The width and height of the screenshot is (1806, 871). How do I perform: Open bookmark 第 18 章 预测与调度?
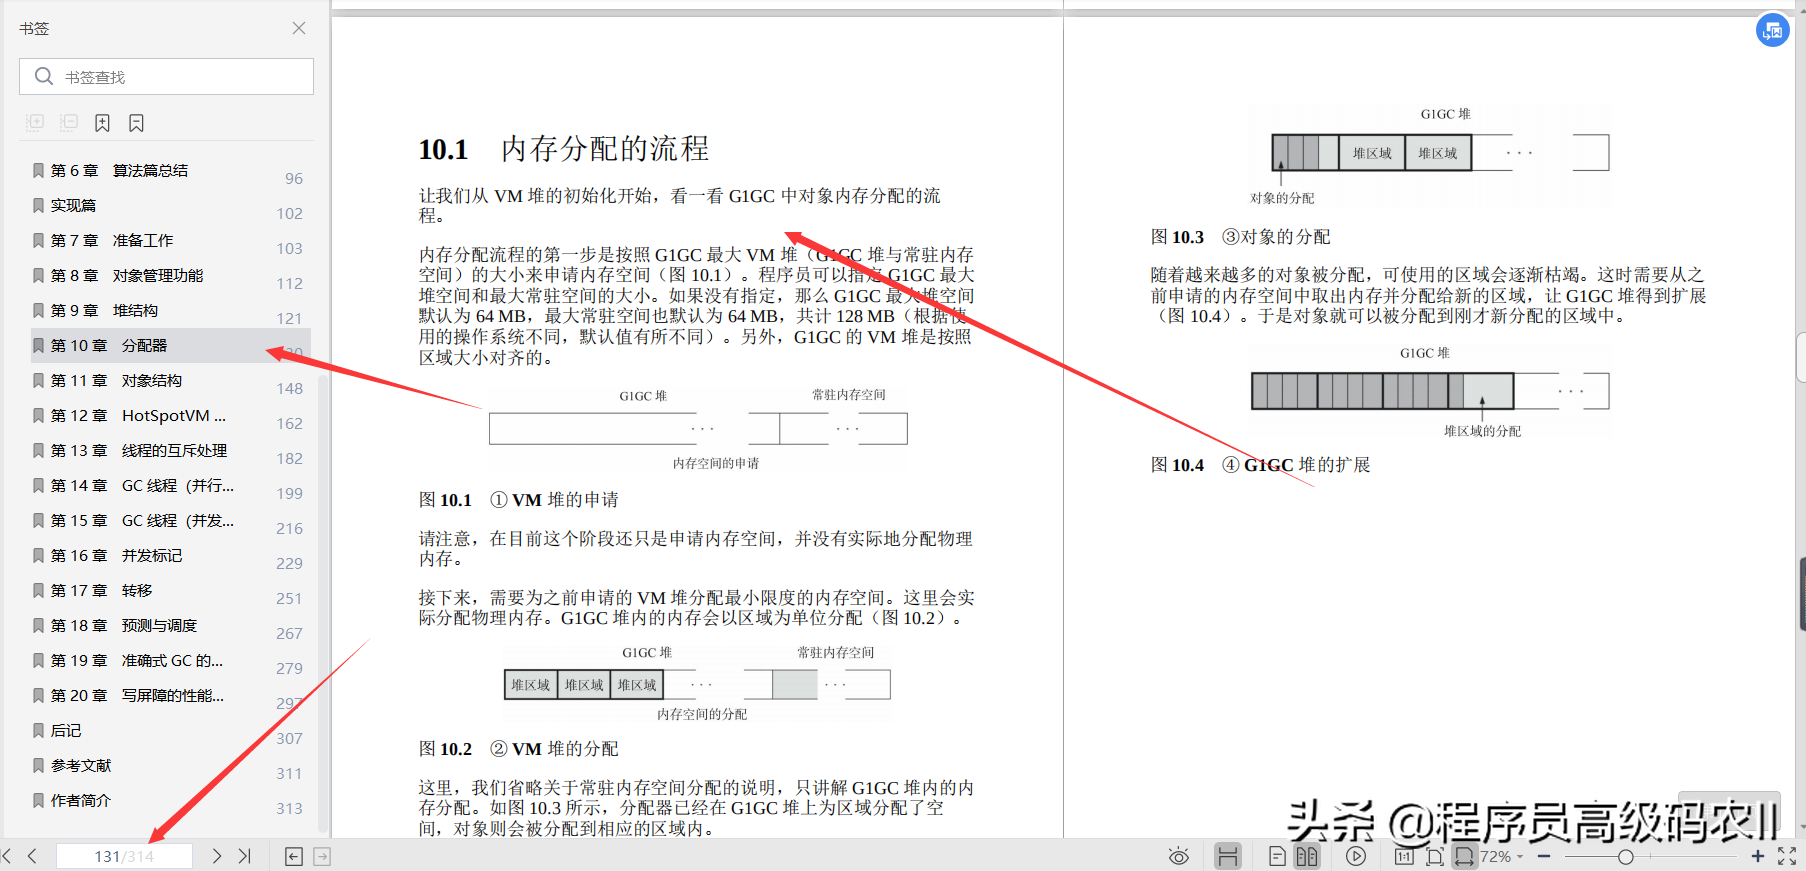point(125,626)
